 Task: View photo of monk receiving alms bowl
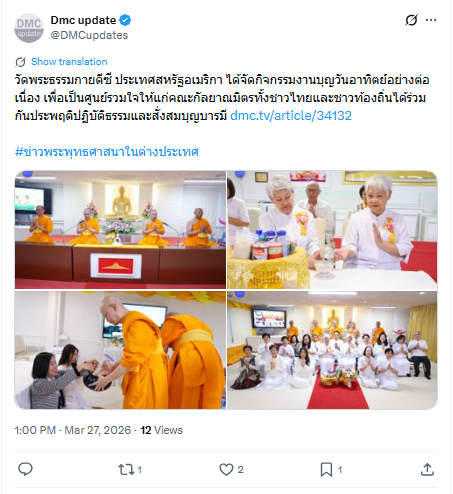click(x=120, y=350)
